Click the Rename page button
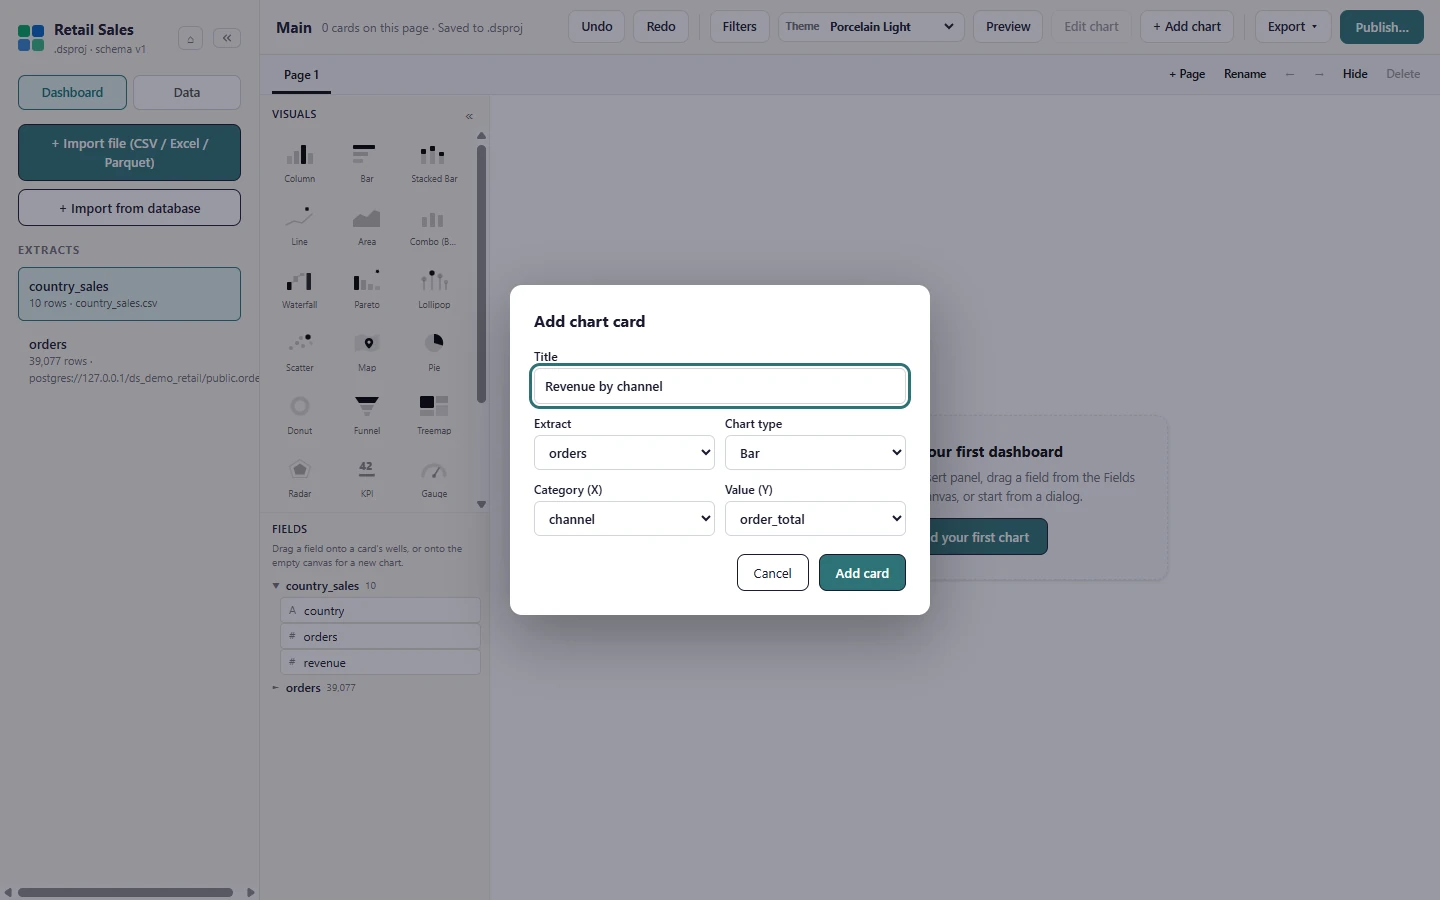 1245,74
